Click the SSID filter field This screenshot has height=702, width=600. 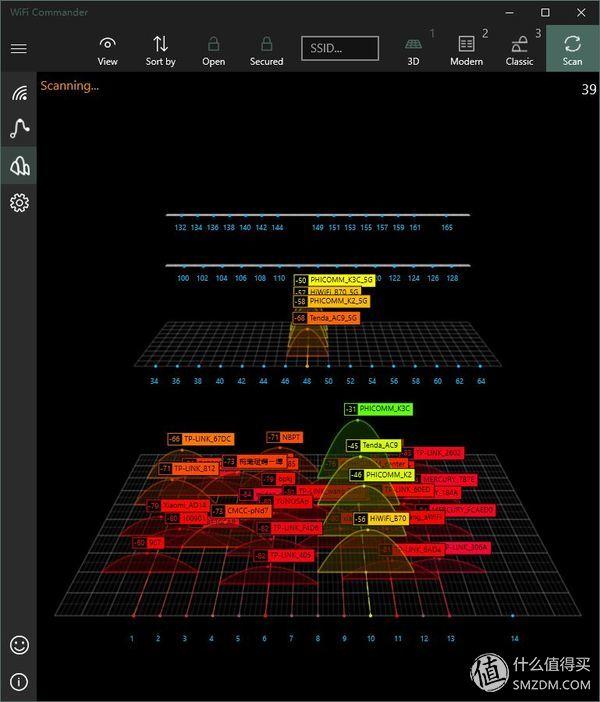click(x=340, y=48)
